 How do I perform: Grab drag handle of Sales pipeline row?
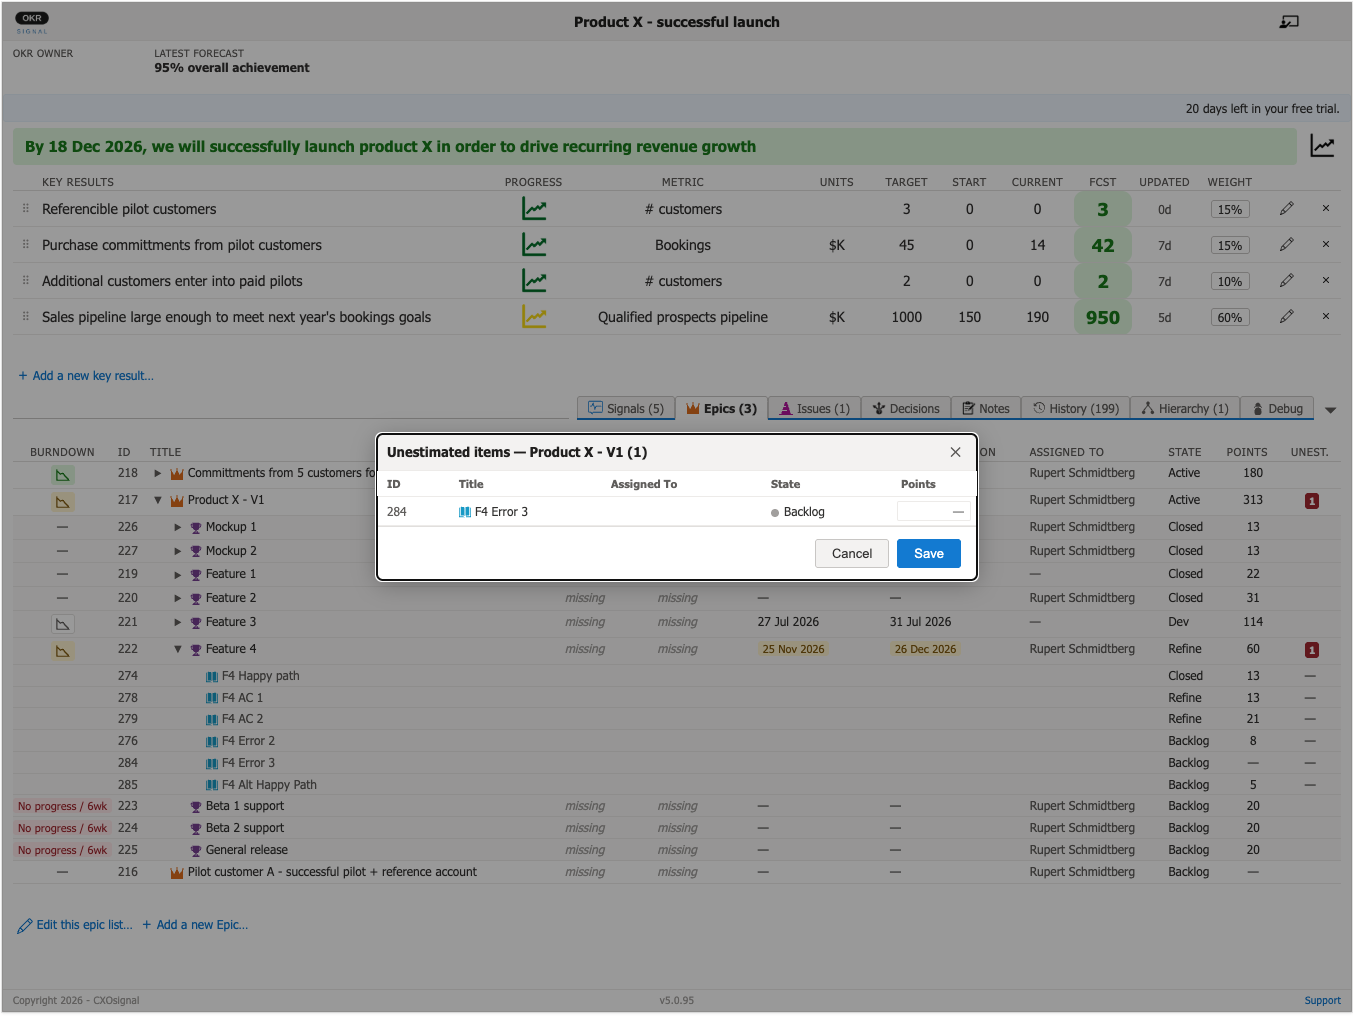[x=26, y=317]
